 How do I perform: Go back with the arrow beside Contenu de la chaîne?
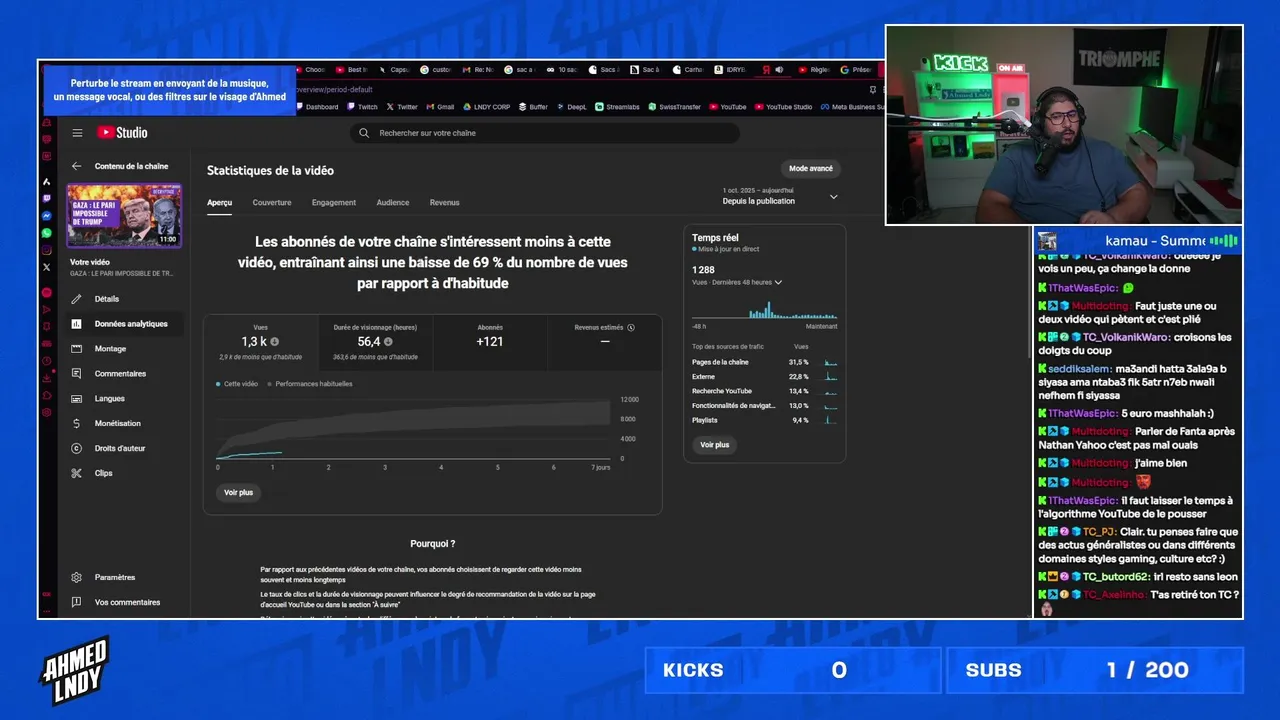click(76, 166)
